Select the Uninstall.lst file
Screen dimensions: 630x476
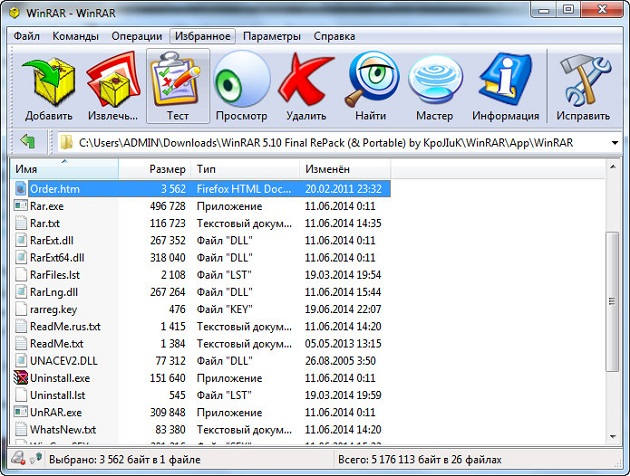tap(57, 395)
